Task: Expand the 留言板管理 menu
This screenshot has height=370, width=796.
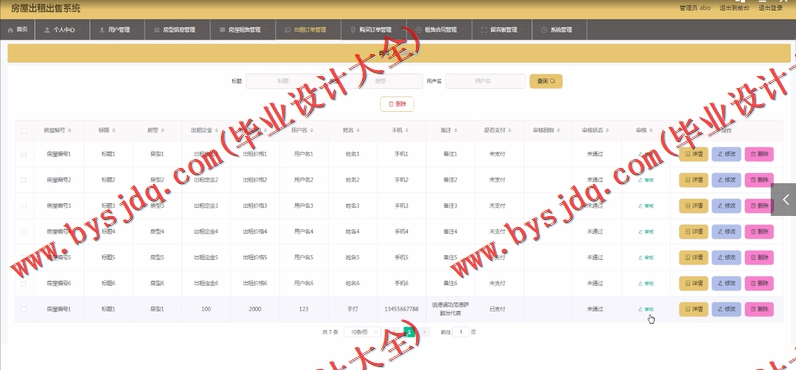Action: tap(502, 30)
